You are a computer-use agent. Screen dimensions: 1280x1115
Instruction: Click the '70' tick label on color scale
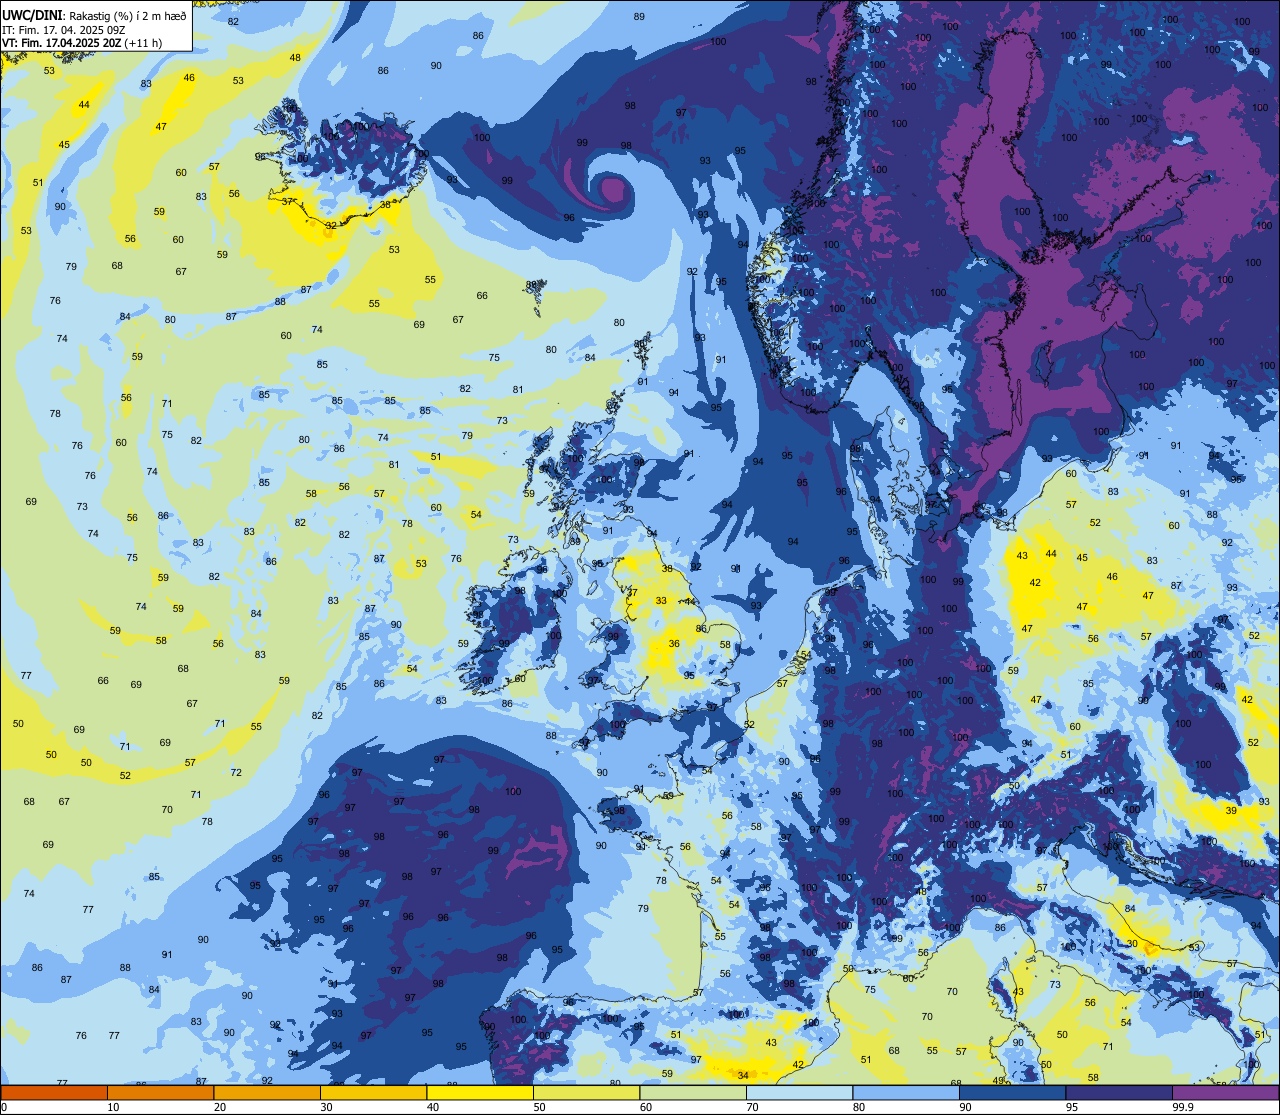(x=752, y=1107)
